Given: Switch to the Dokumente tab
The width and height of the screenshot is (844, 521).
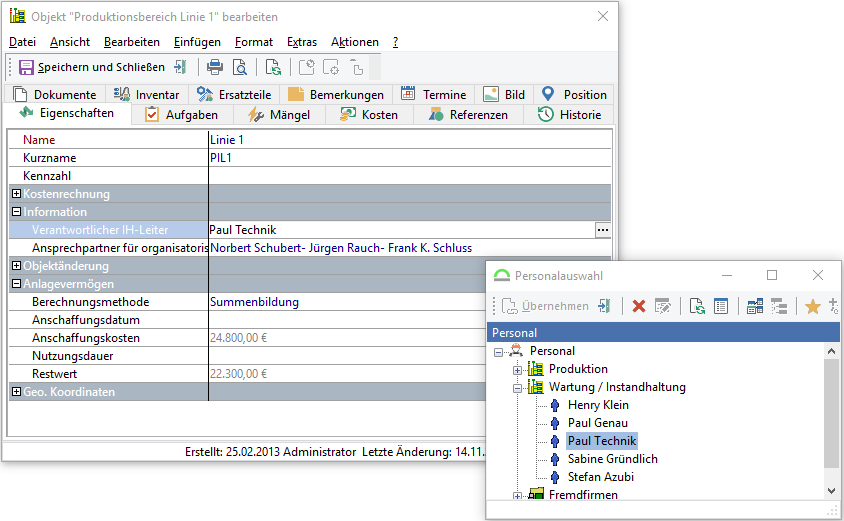Looking at the screenshot, I should point(55,94).
